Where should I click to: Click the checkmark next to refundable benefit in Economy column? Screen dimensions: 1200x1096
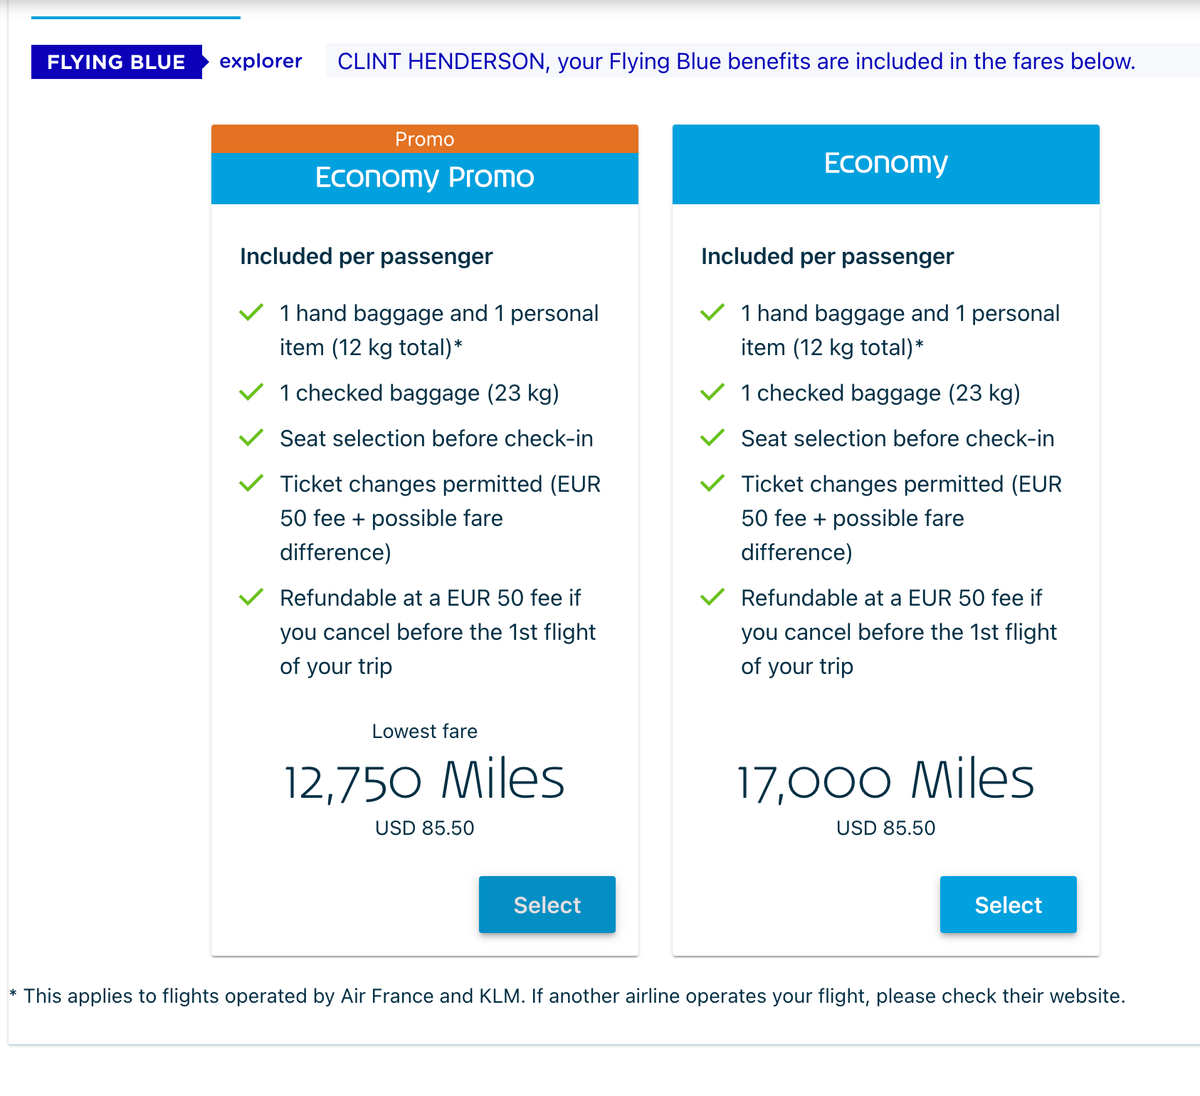click(712, 597)
